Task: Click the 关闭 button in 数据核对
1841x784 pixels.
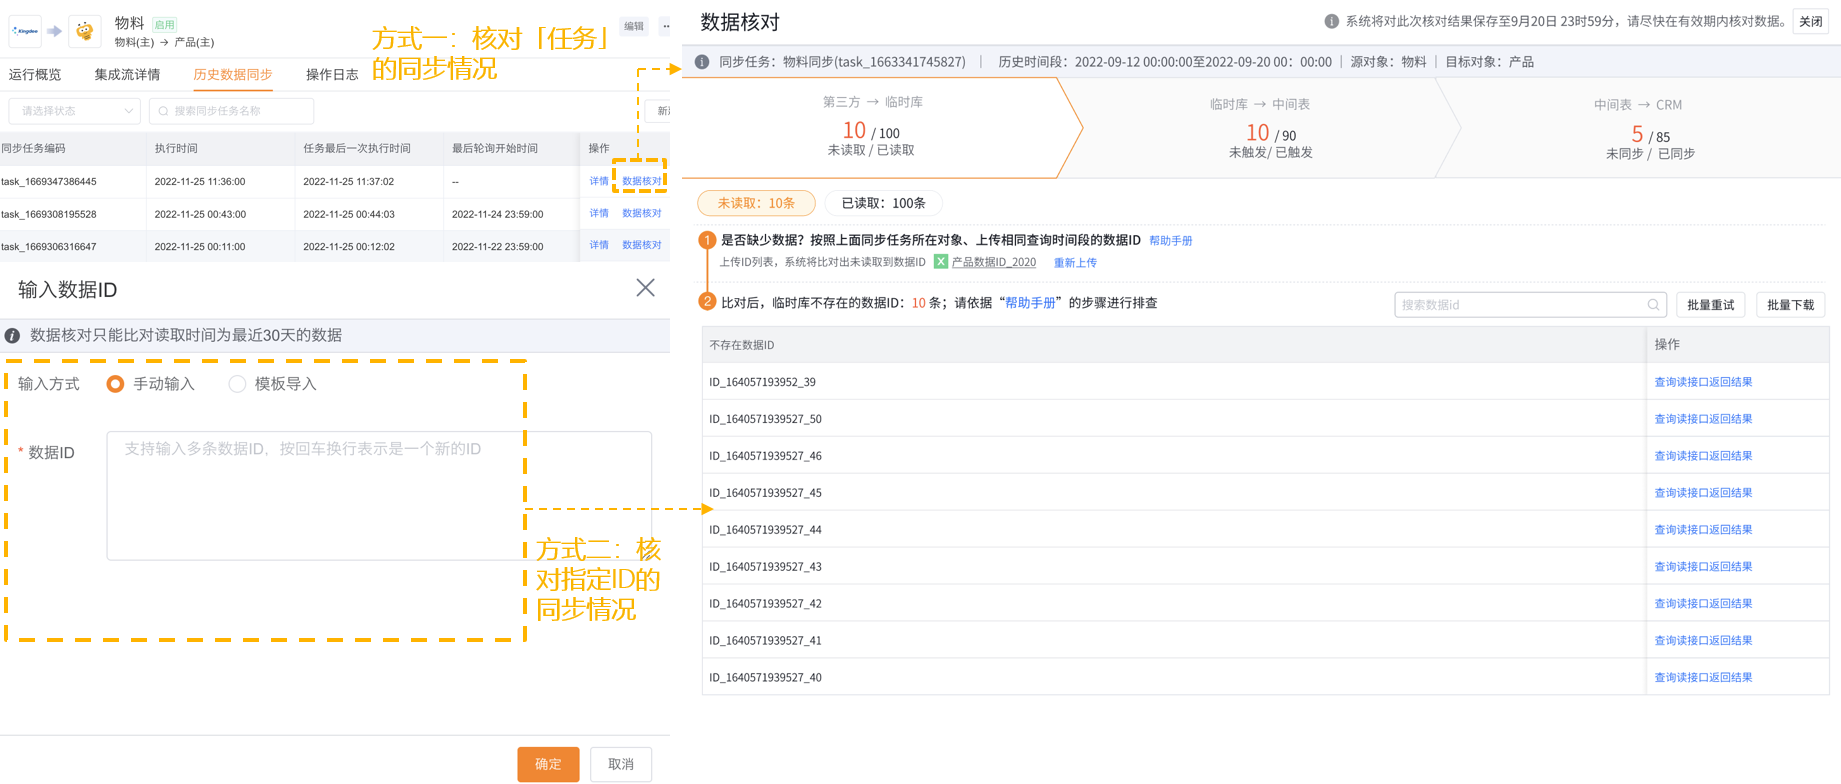Action: pos(1810,21)
